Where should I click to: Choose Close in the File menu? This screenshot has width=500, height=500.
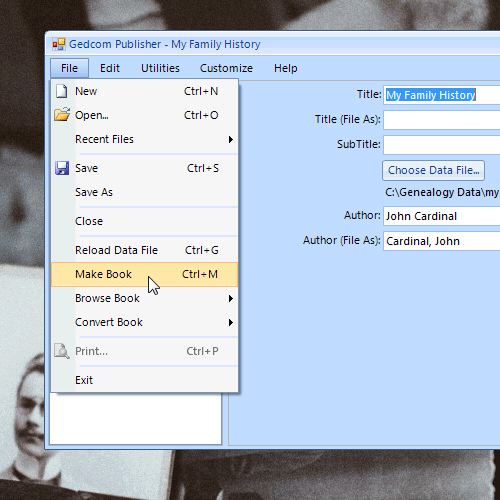pyautogui.click(x=145, y=221)
